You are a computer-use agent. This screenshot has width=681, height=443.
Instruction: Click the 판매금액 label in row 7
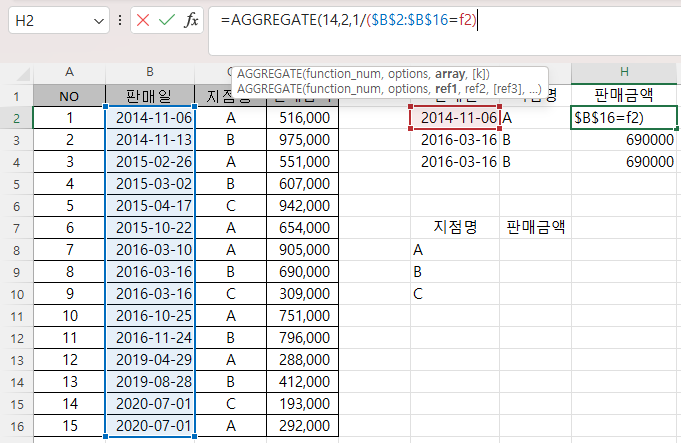point(536,227)
